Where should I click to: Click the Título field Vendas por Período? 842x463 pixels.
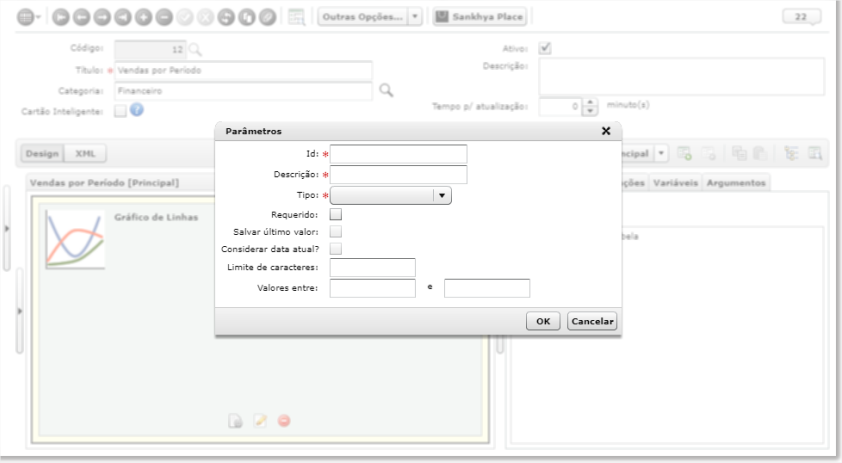[243, 71]
